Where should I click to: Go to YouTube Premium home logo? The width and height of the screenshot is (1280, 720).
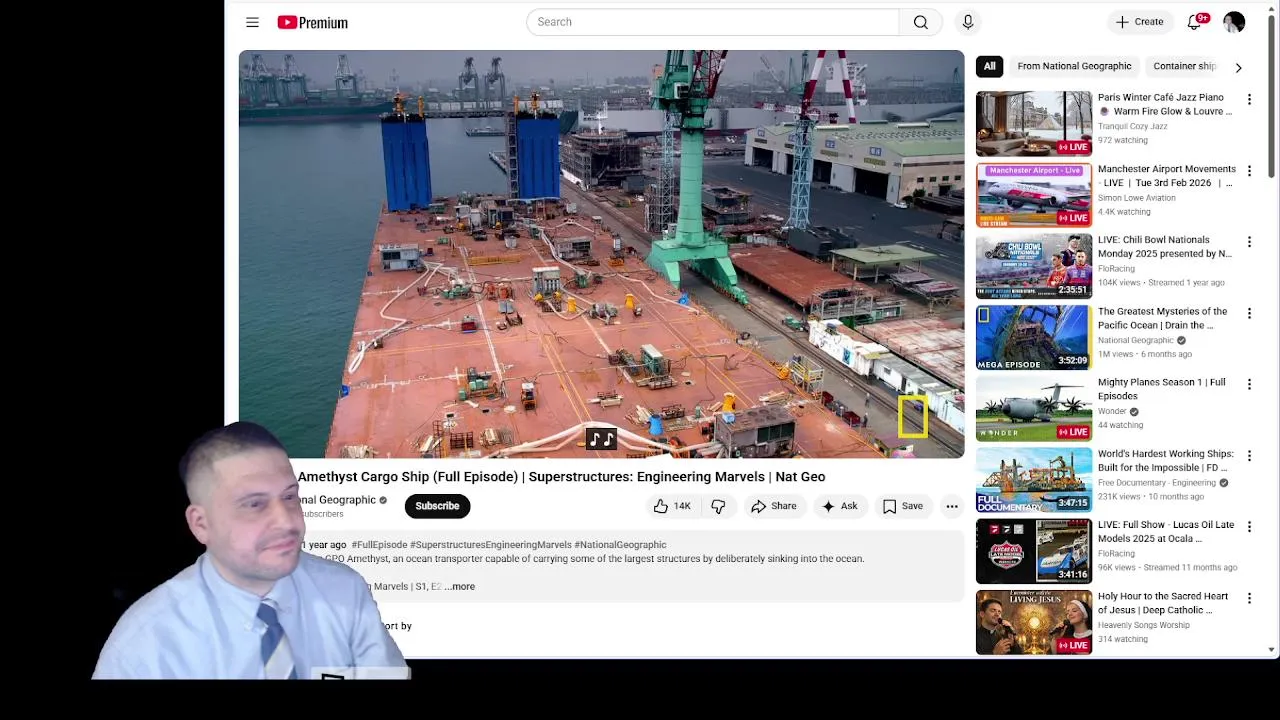313,22
